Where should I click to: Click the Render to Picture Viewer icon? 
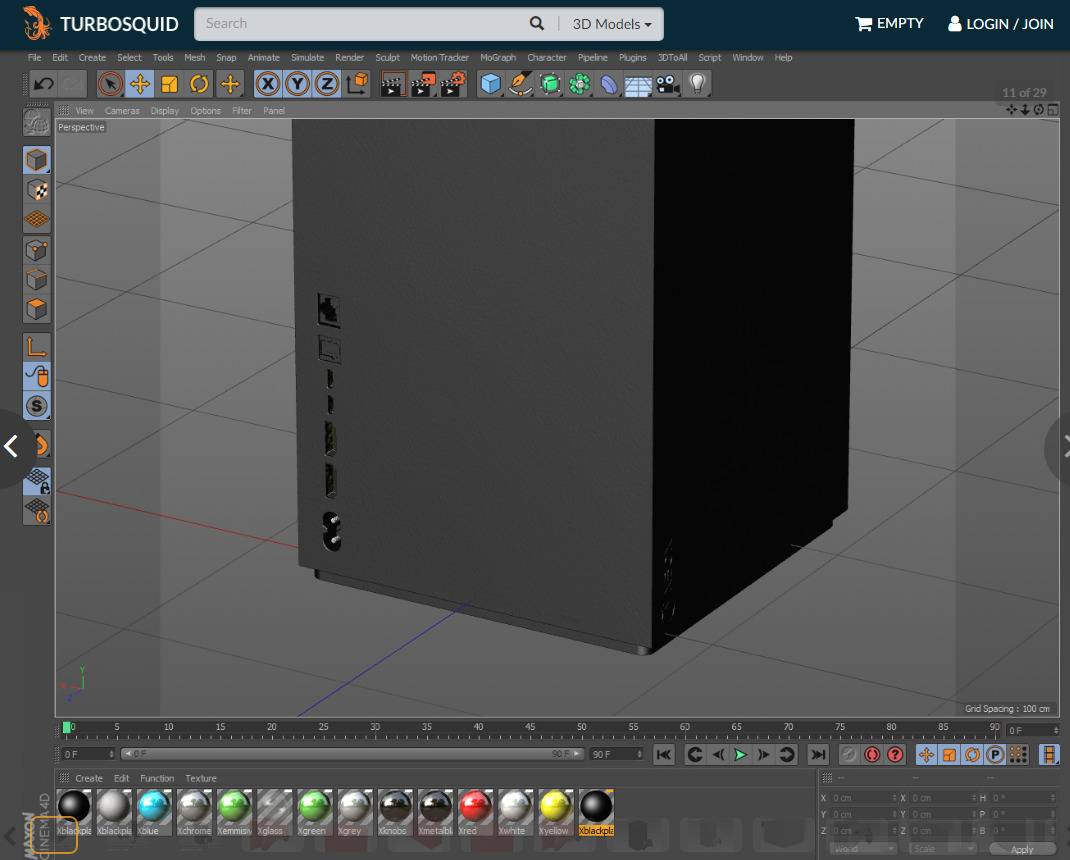423,84
